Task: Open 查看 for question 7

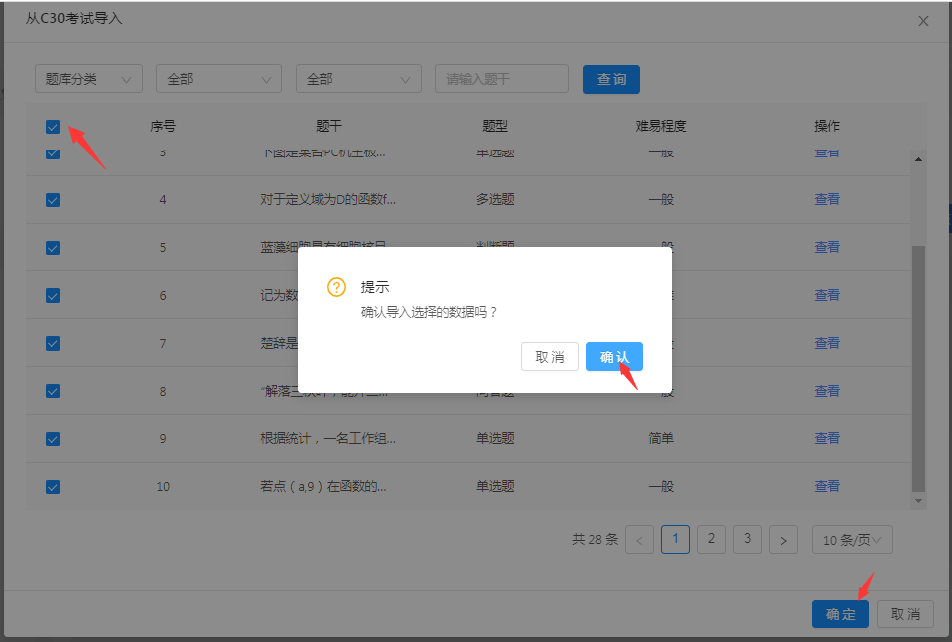Action: click(x=827, y=342)
